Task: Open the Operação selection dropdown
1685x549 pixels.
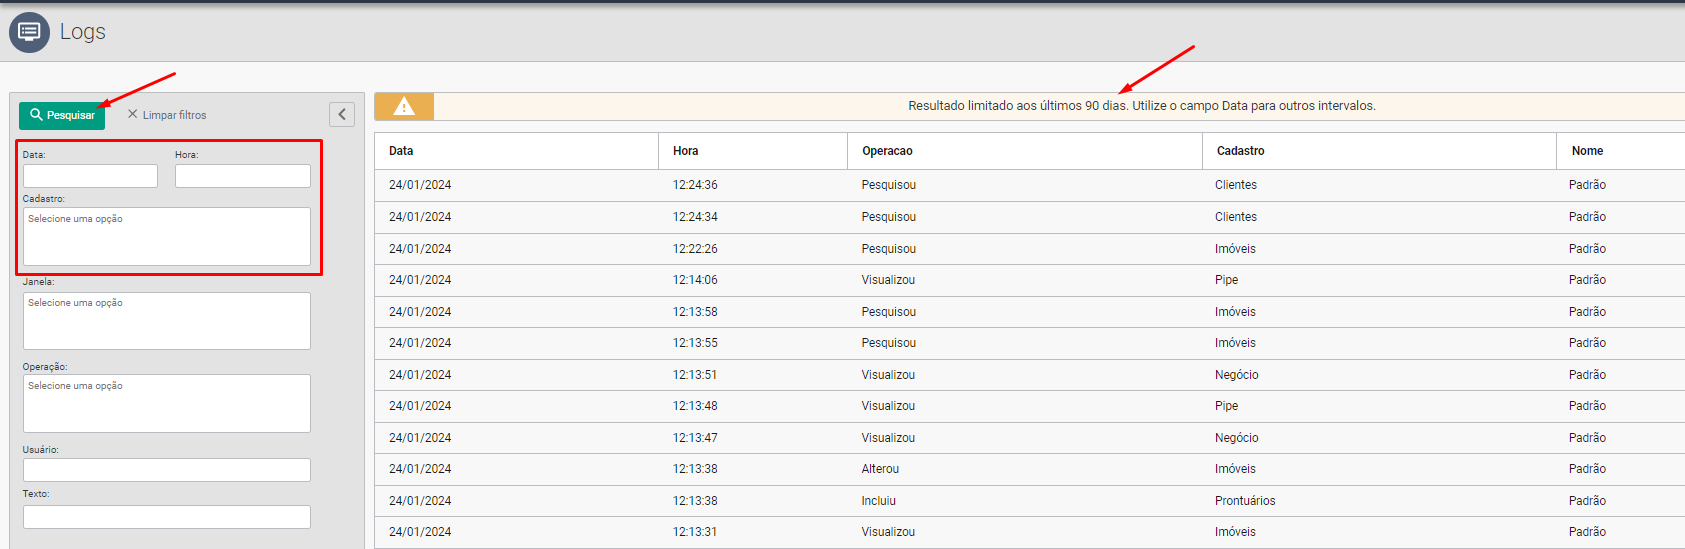Action: [166, 403]
